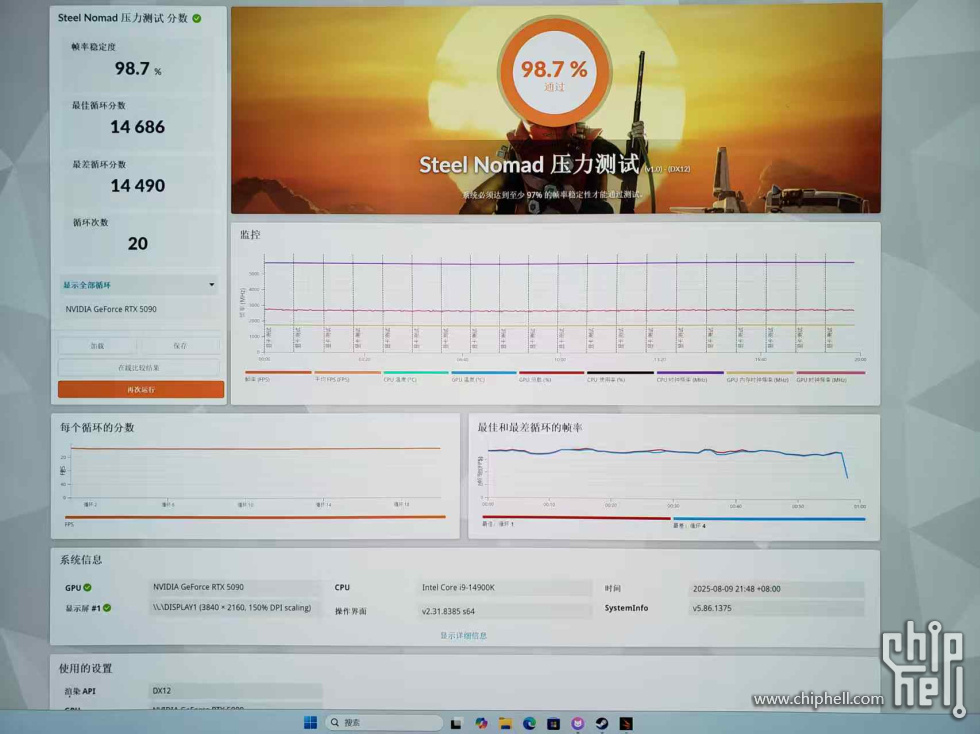Screen dimensions: 980x734
Task: Toggle the CPU 时钟频率 (MHz) legend line
Action: pyautogui.click(x=689, y=373)
